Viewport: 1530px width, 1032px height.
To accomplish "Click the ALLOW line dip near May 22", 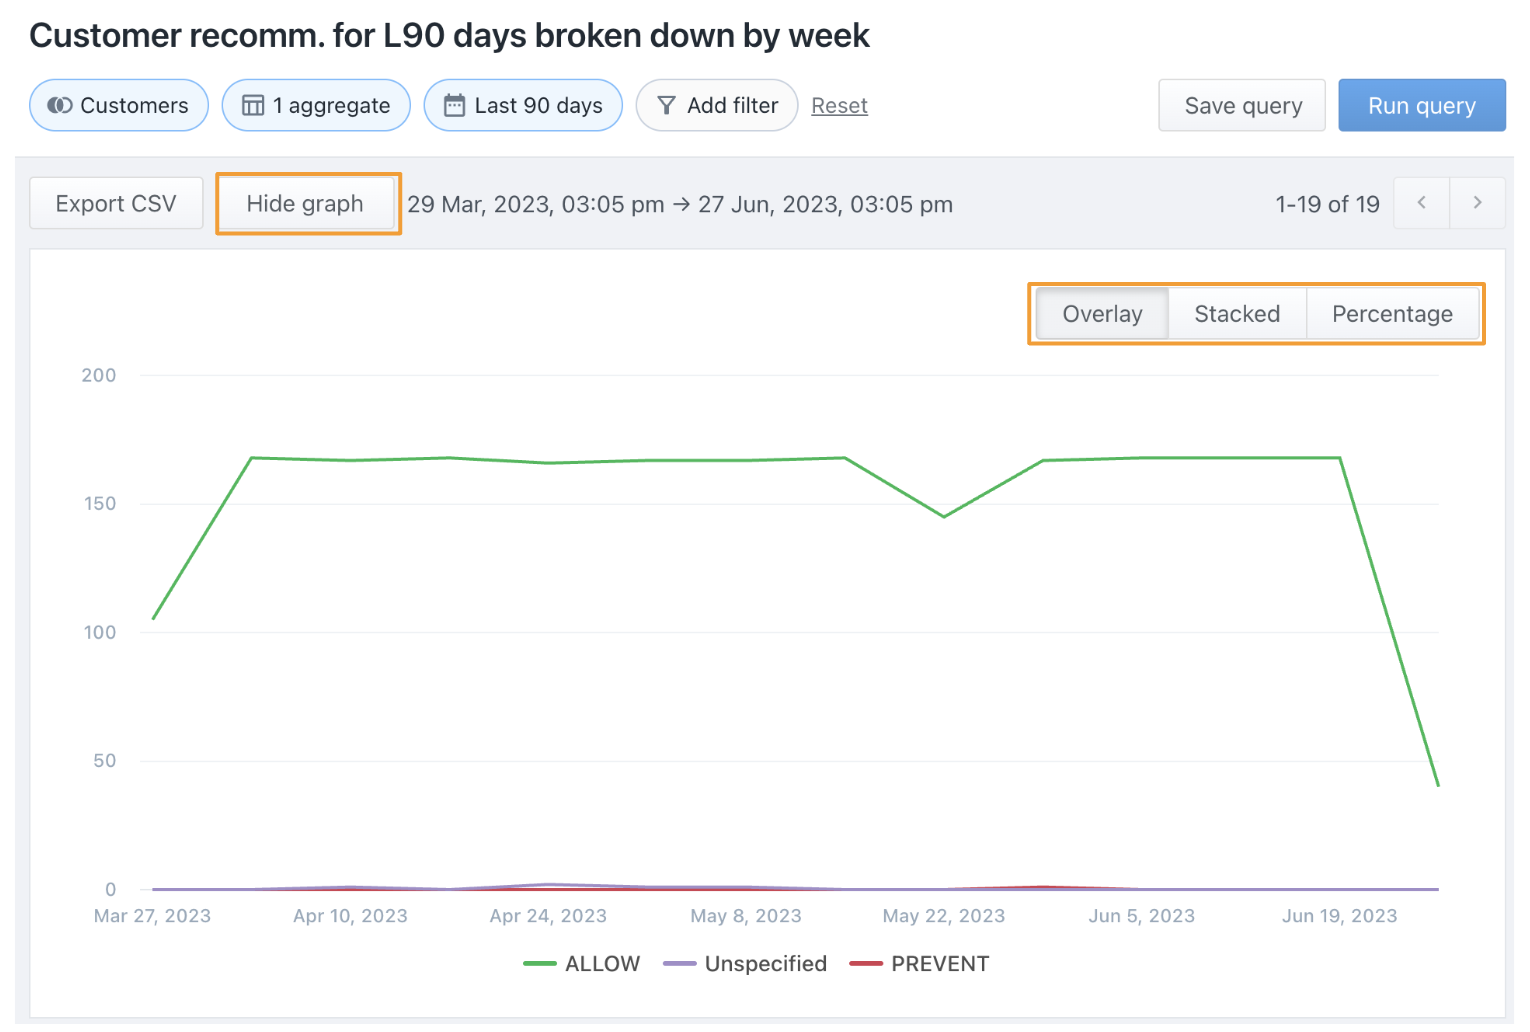I will pos(943,516).
